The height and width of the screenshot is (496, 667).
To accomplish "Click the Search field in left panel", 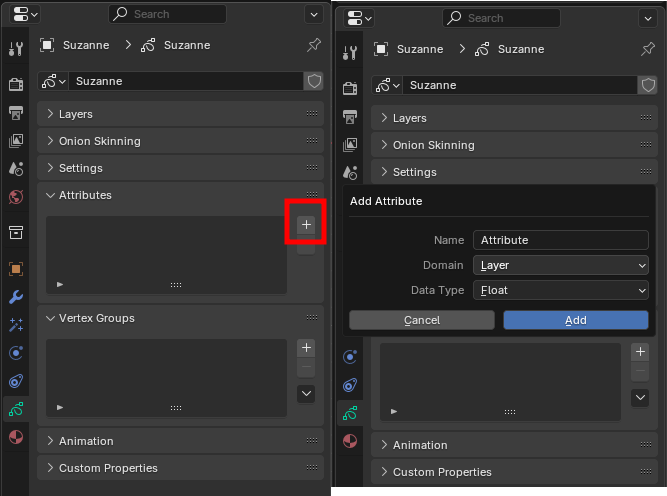I will click(168, 14).
